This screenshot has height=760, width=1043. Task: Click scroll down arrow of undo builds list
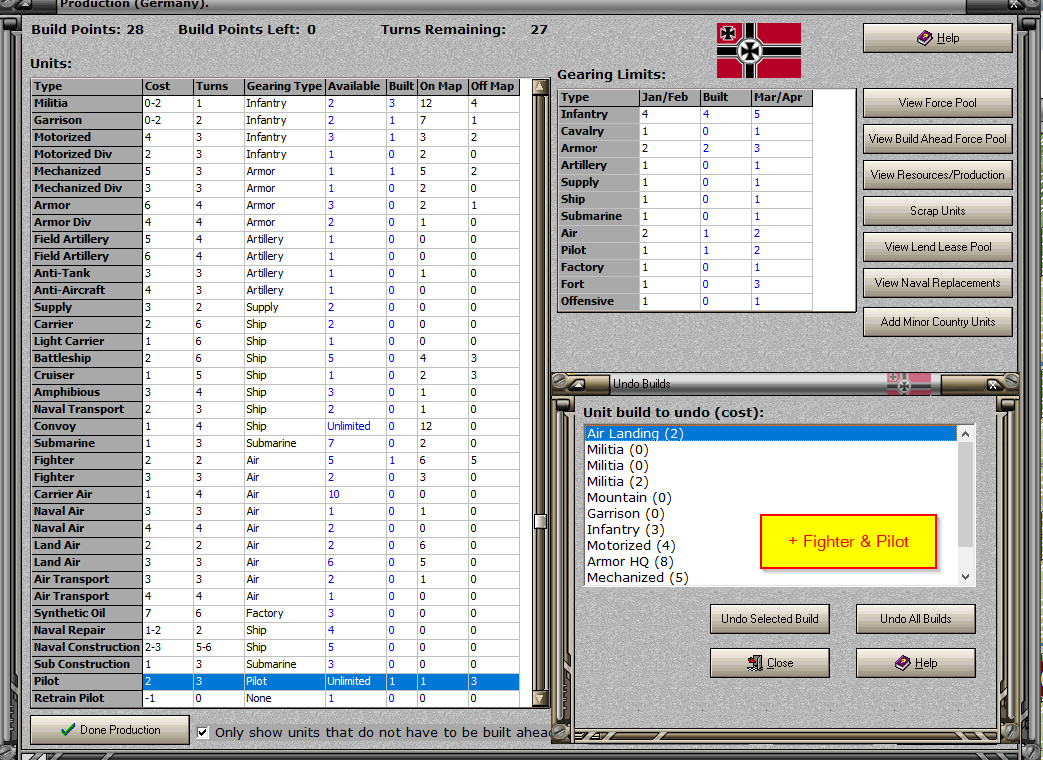(x=966, y=577)
